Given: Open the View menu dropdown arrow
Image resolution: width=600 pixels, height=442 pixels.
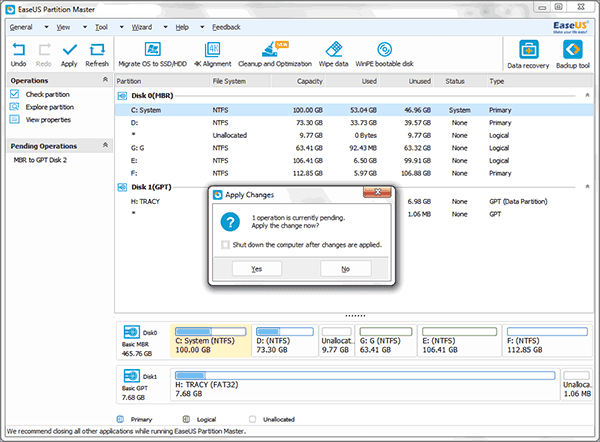Looking at the screenshot, I should click(85, 27).
